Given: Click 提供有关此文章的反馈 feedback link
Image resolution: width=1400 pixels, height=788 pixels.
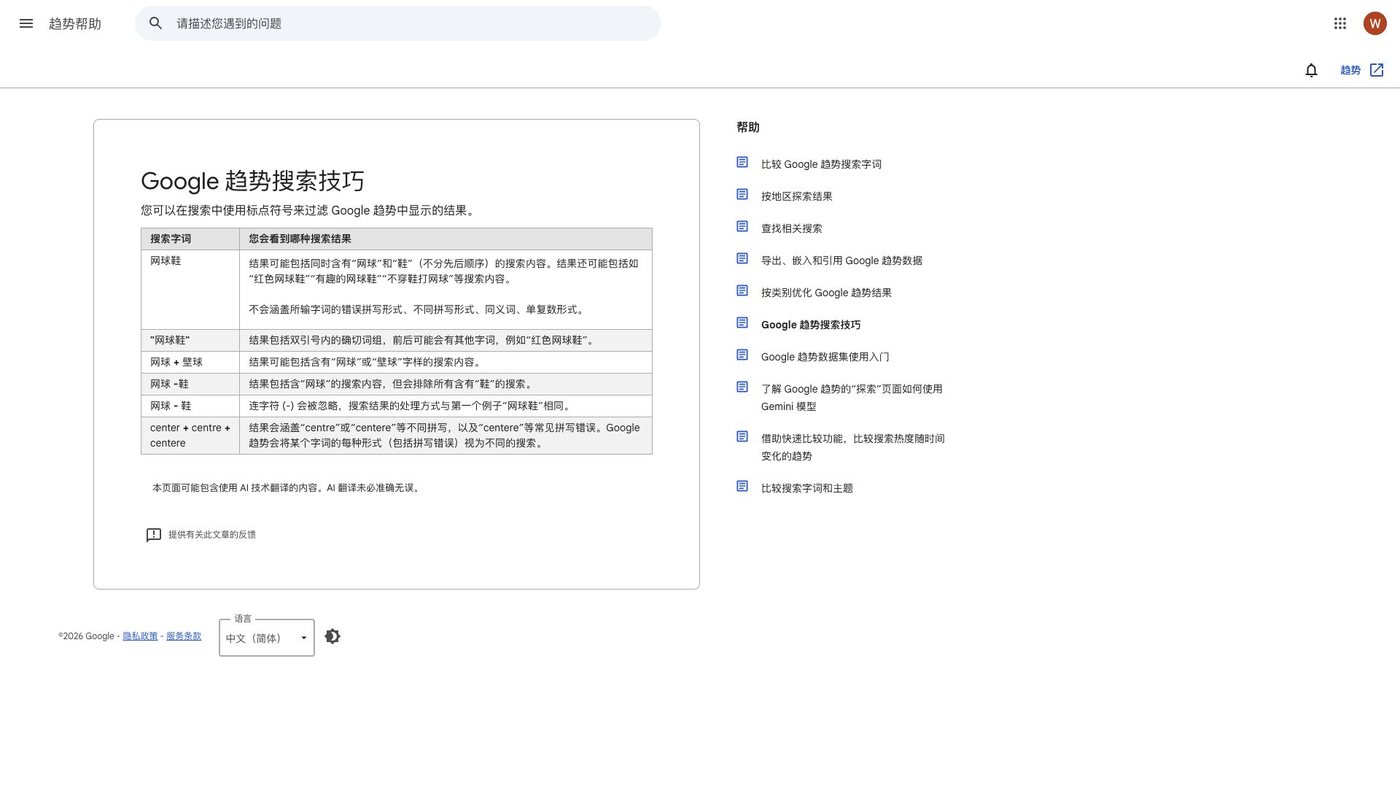Looking at the screenshot, I should [x=212, y=535].
